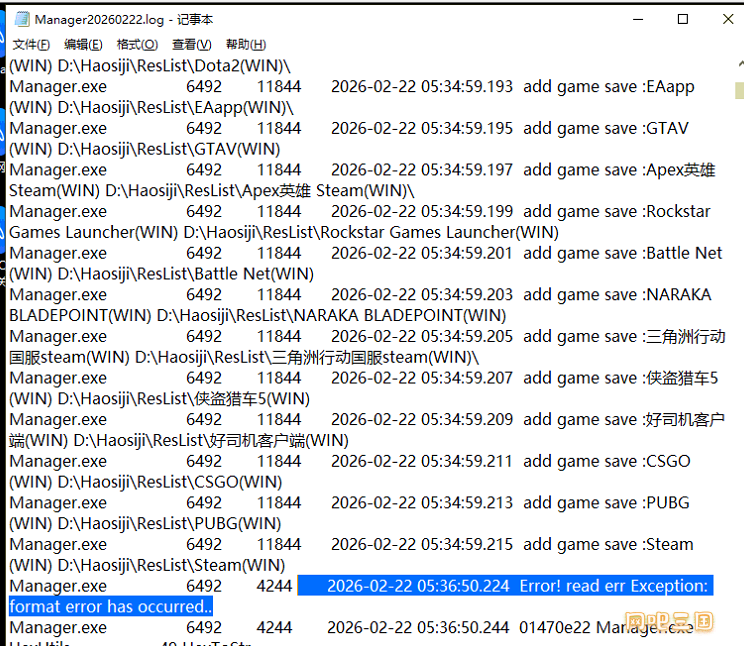
Task: Click the 'D:\Haosiji\ResList\Battle Net(WIN)' path
Action: 186,274
